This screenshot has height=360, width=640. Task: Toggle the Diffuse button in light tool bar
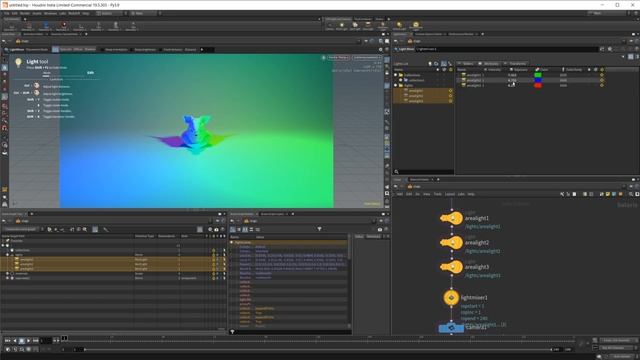[x=78, y=49]
